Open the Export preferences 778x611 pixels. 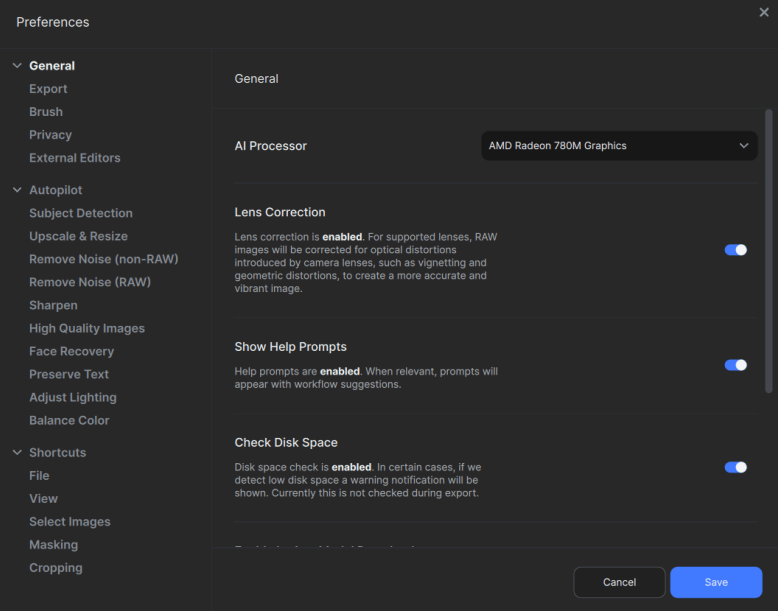(x=48, y=89)
